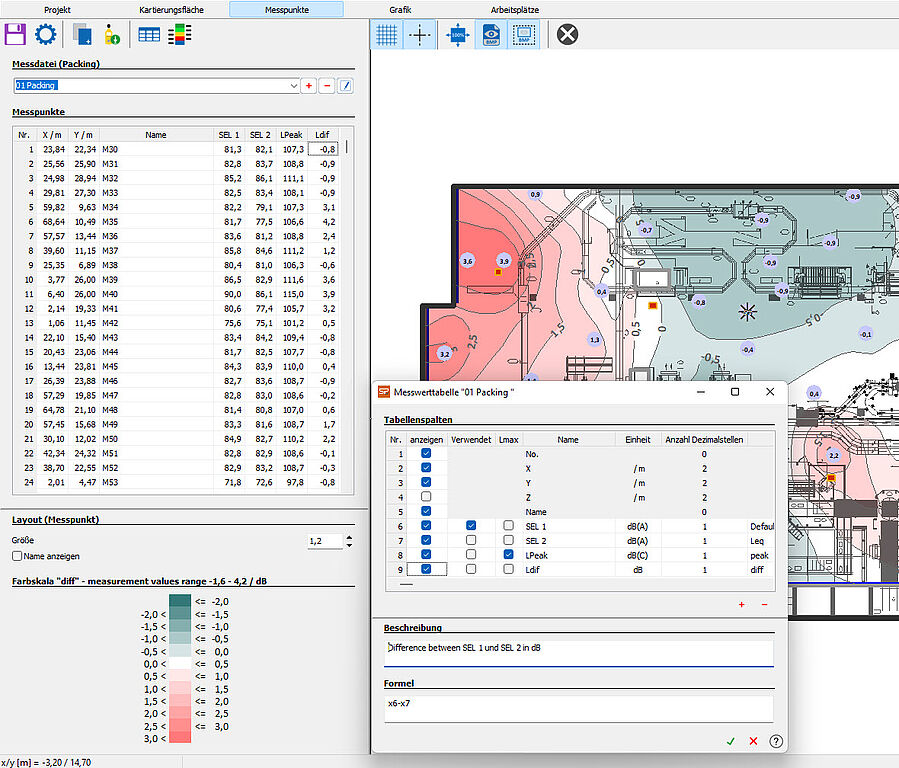Increase the Größe value with up arrow
Viewport: 899px width, 768px height.
348,537
